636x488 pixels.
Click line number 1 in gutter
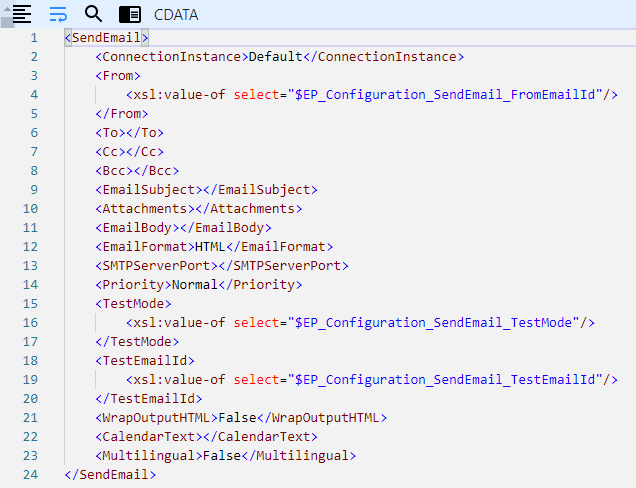click(34, 38)
